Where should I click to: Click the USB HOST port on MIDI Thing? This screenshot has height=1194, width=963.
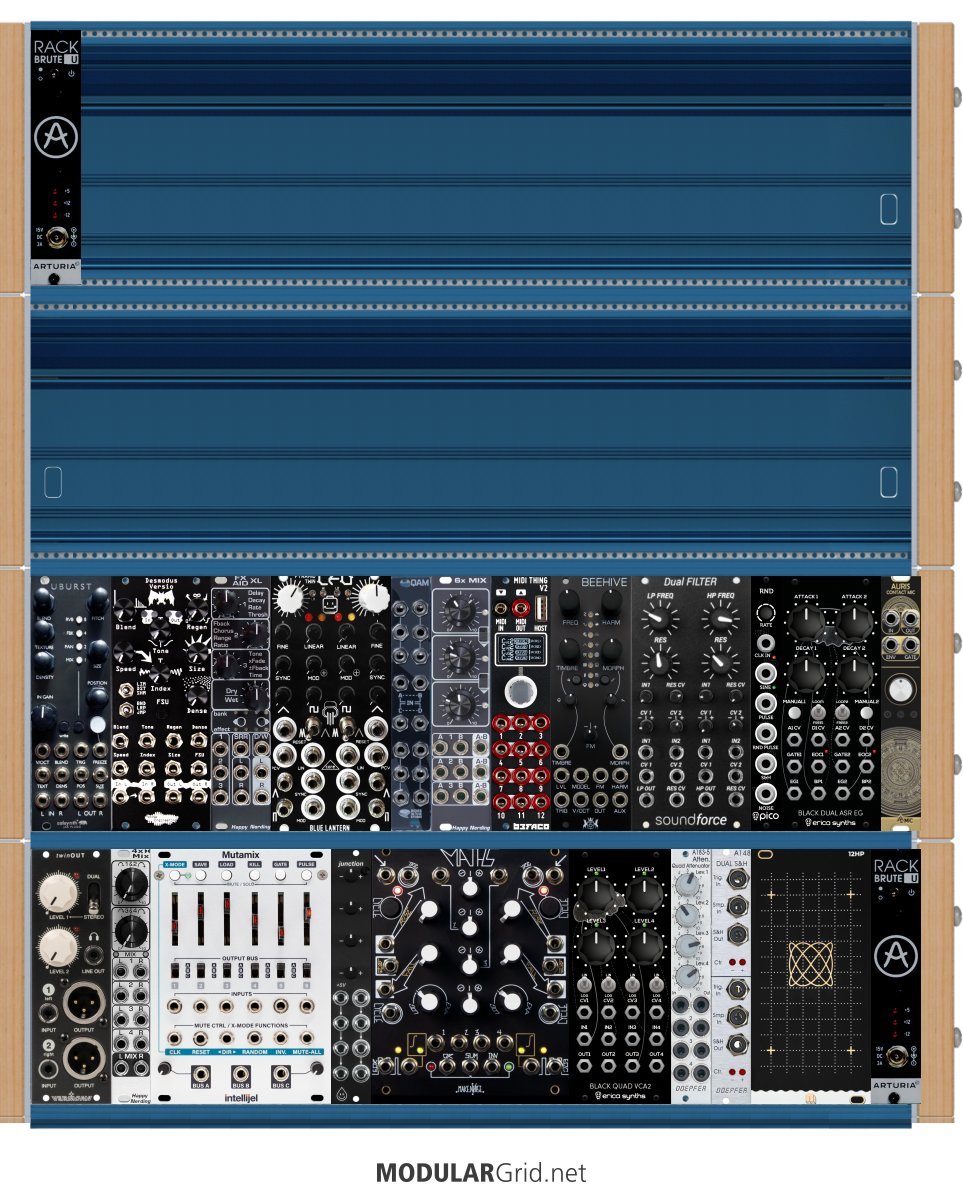coord(541,608)
